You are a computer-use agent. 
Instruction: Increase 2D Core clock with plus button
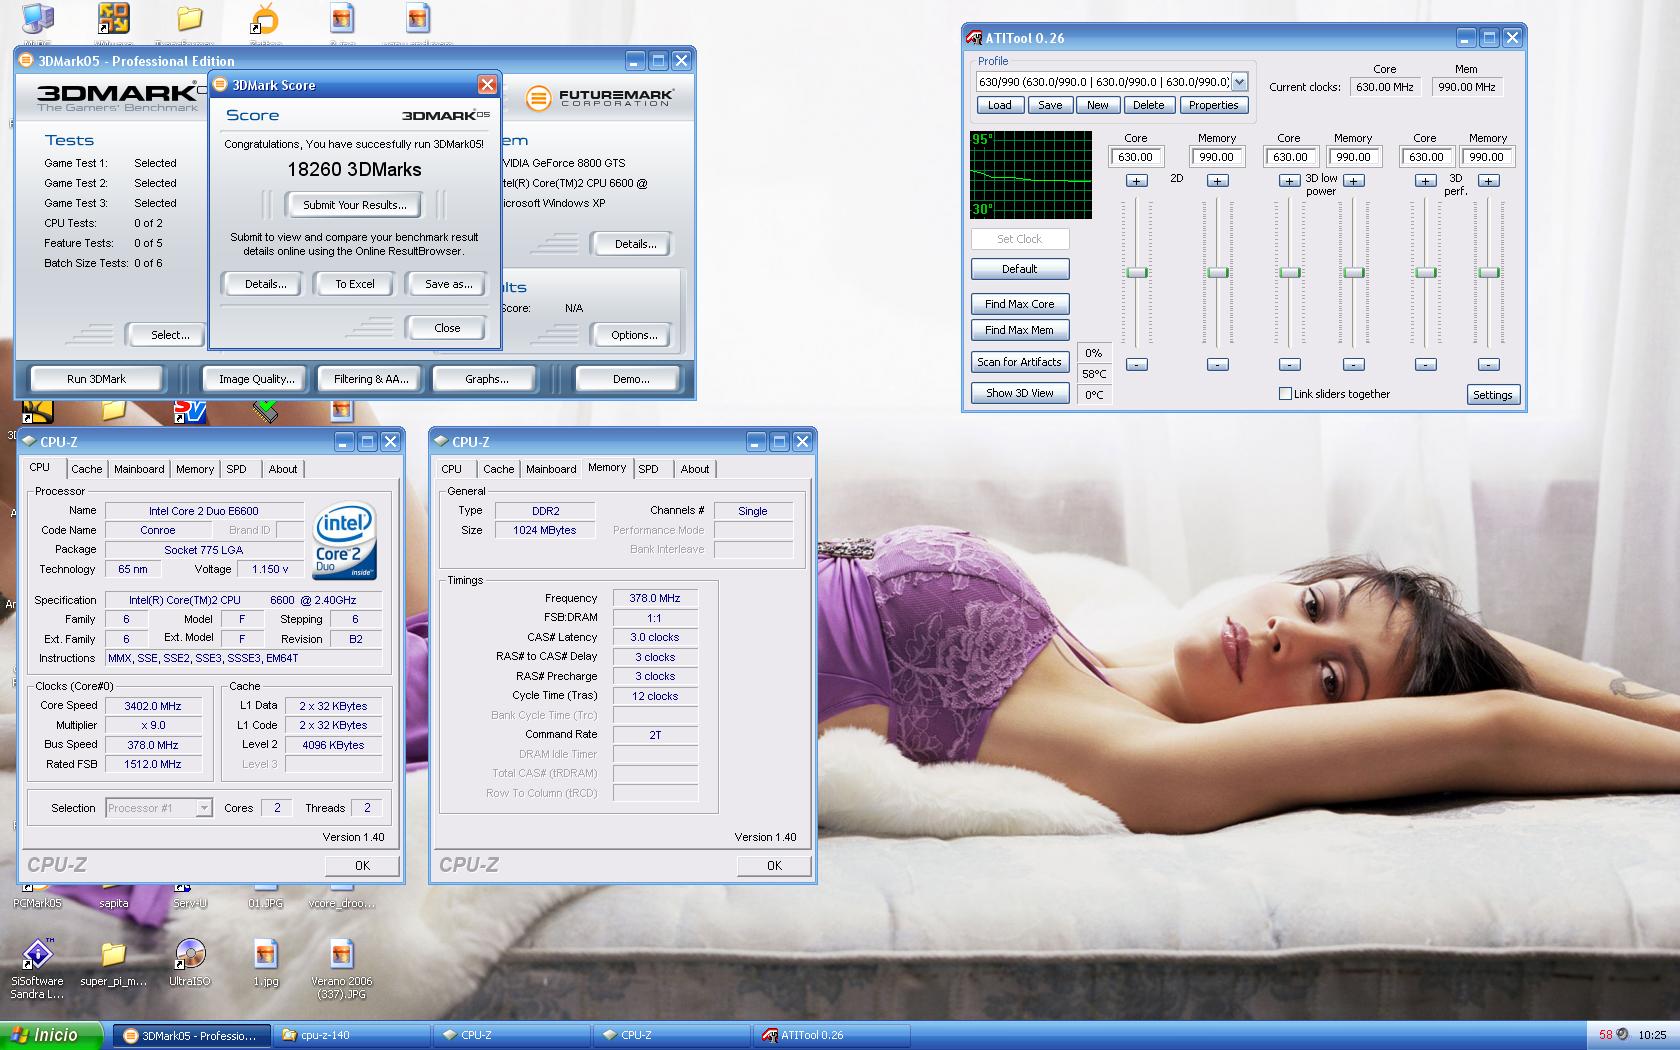click(1137, 181)
